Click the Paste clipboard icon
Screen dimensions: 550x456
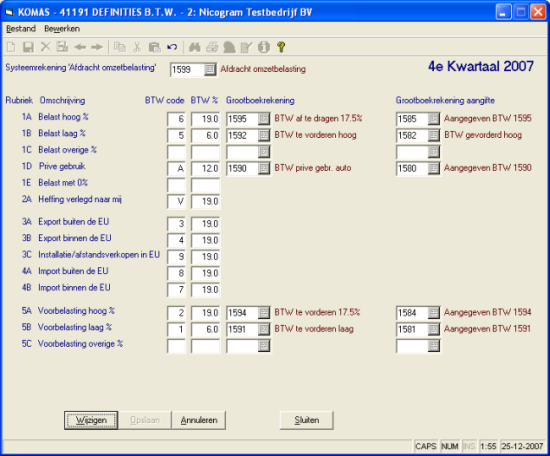tap(154, 47)
